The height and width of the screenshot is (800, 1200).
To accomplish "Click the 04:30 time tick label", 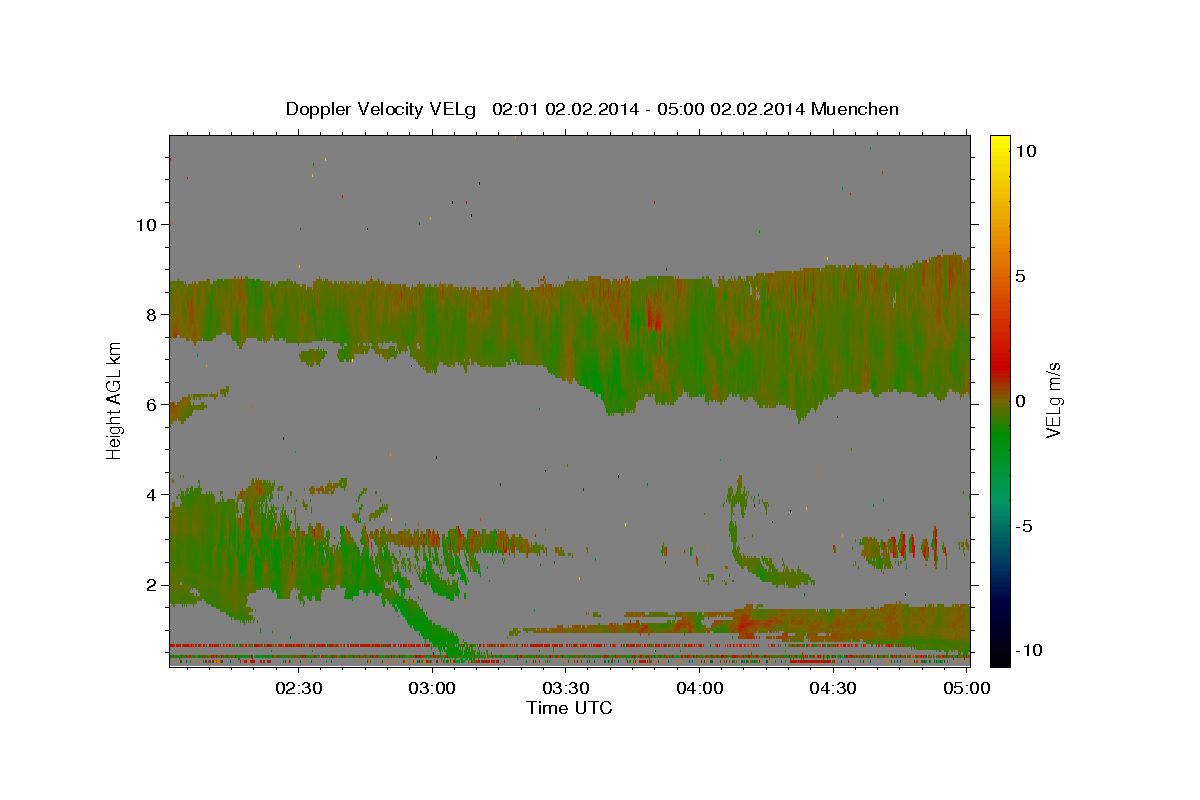I will tap(833, 688).
